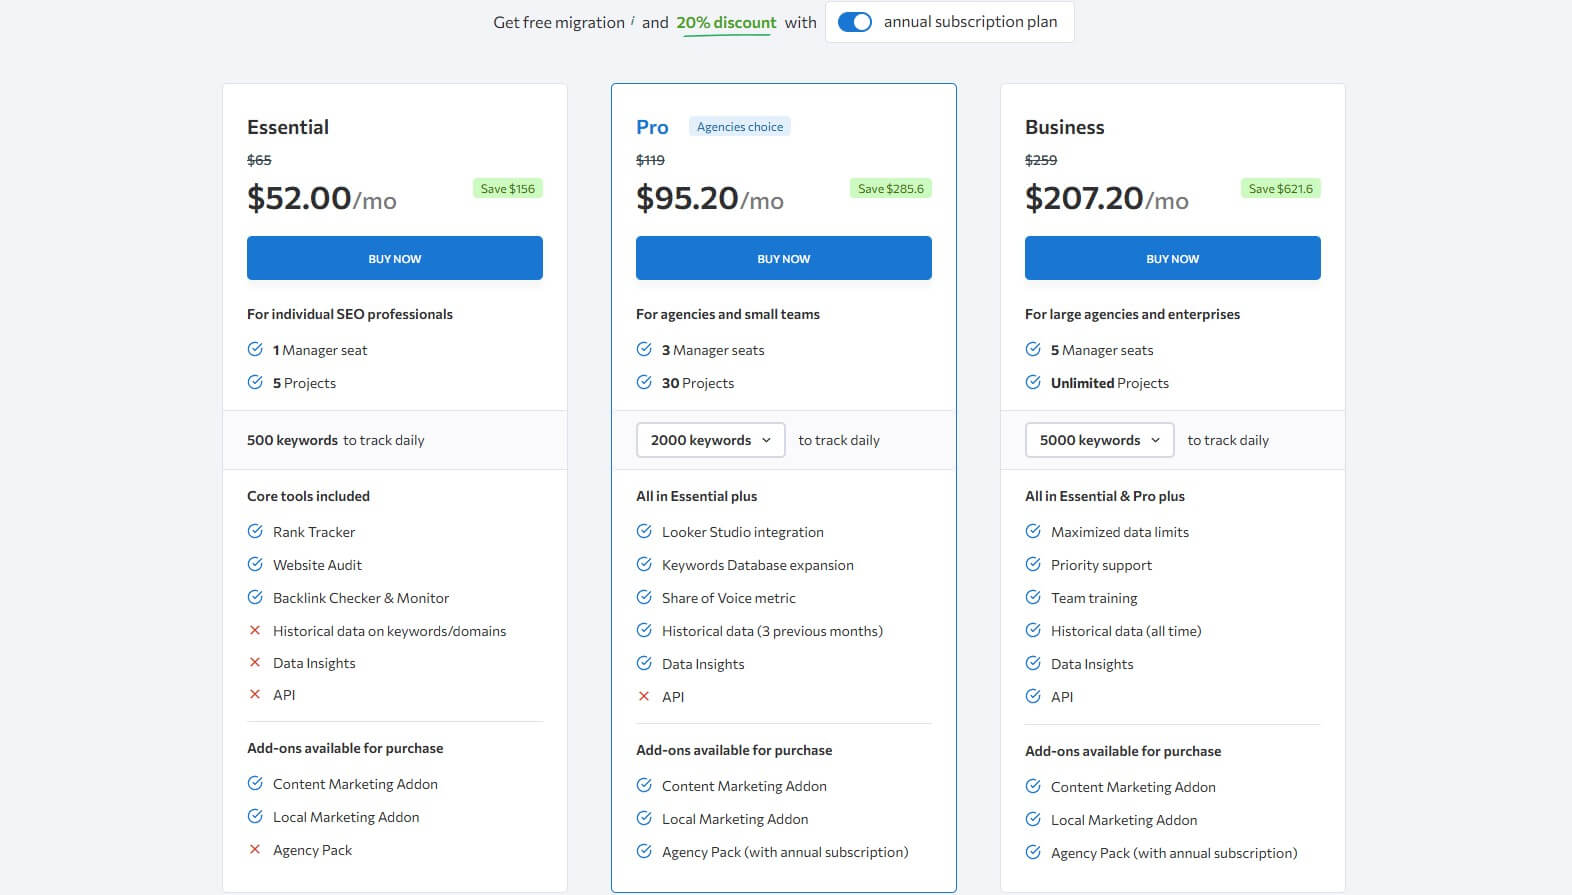The width and height of the screenshot is (1572, 895).
Task: Click the red X beside Pro plan API
Action: tap(644, 697)
